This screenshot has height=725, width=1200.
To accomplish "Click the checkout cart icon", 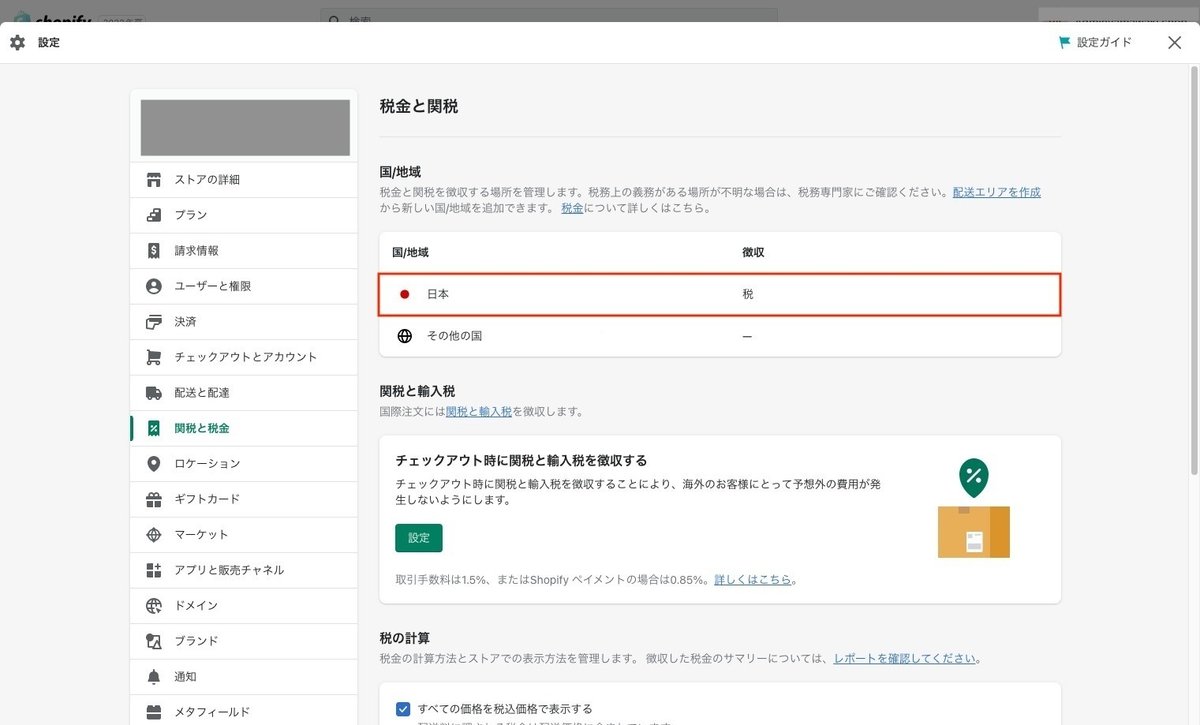I will click(x=153, y=357).
